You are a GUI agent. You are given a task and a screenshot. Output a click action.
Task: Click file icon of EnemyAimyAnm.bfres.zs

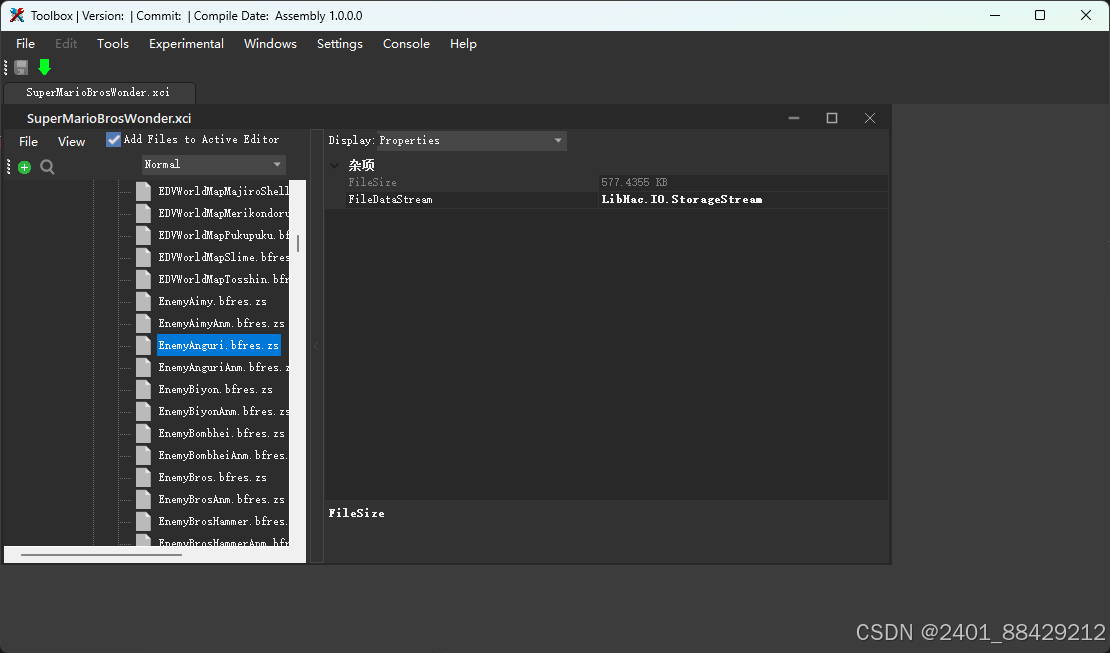144,323
